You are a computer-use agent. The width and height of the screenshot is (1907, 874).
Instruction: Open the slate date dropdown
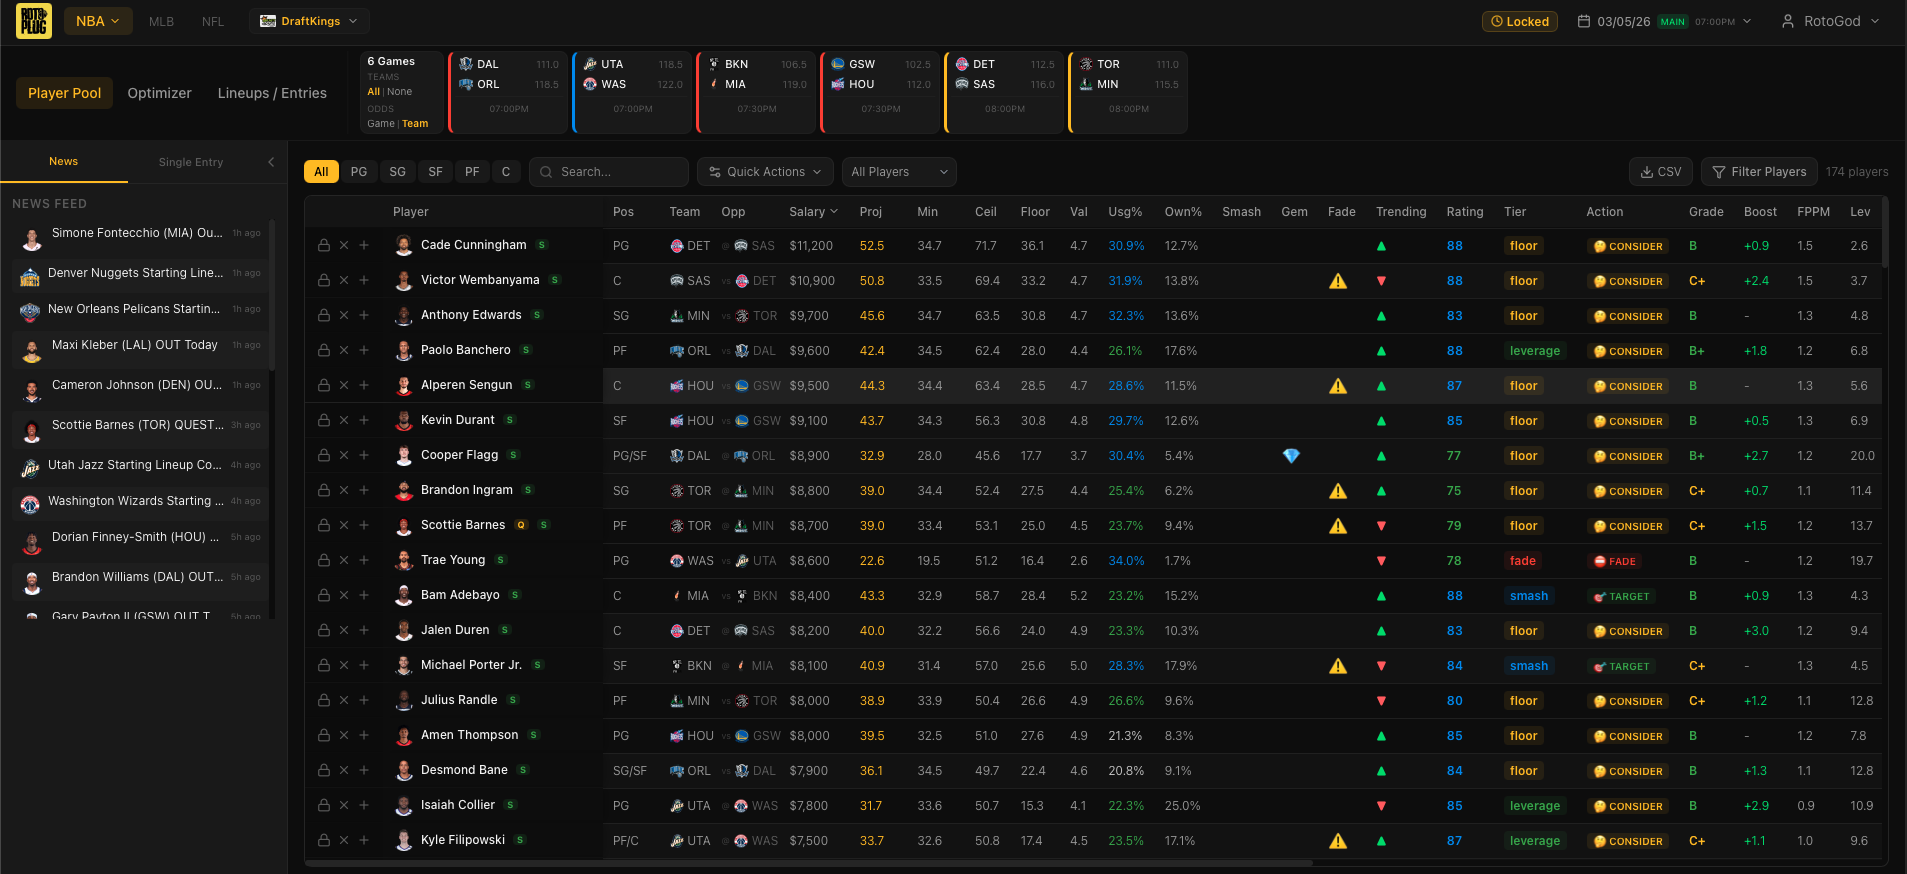click(1665, 21)
